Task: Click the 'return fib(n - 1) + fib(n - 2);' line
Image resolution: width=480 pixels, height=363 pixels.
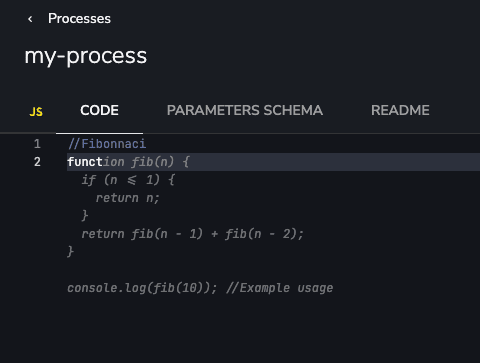Action: click(x=192, y=234)
